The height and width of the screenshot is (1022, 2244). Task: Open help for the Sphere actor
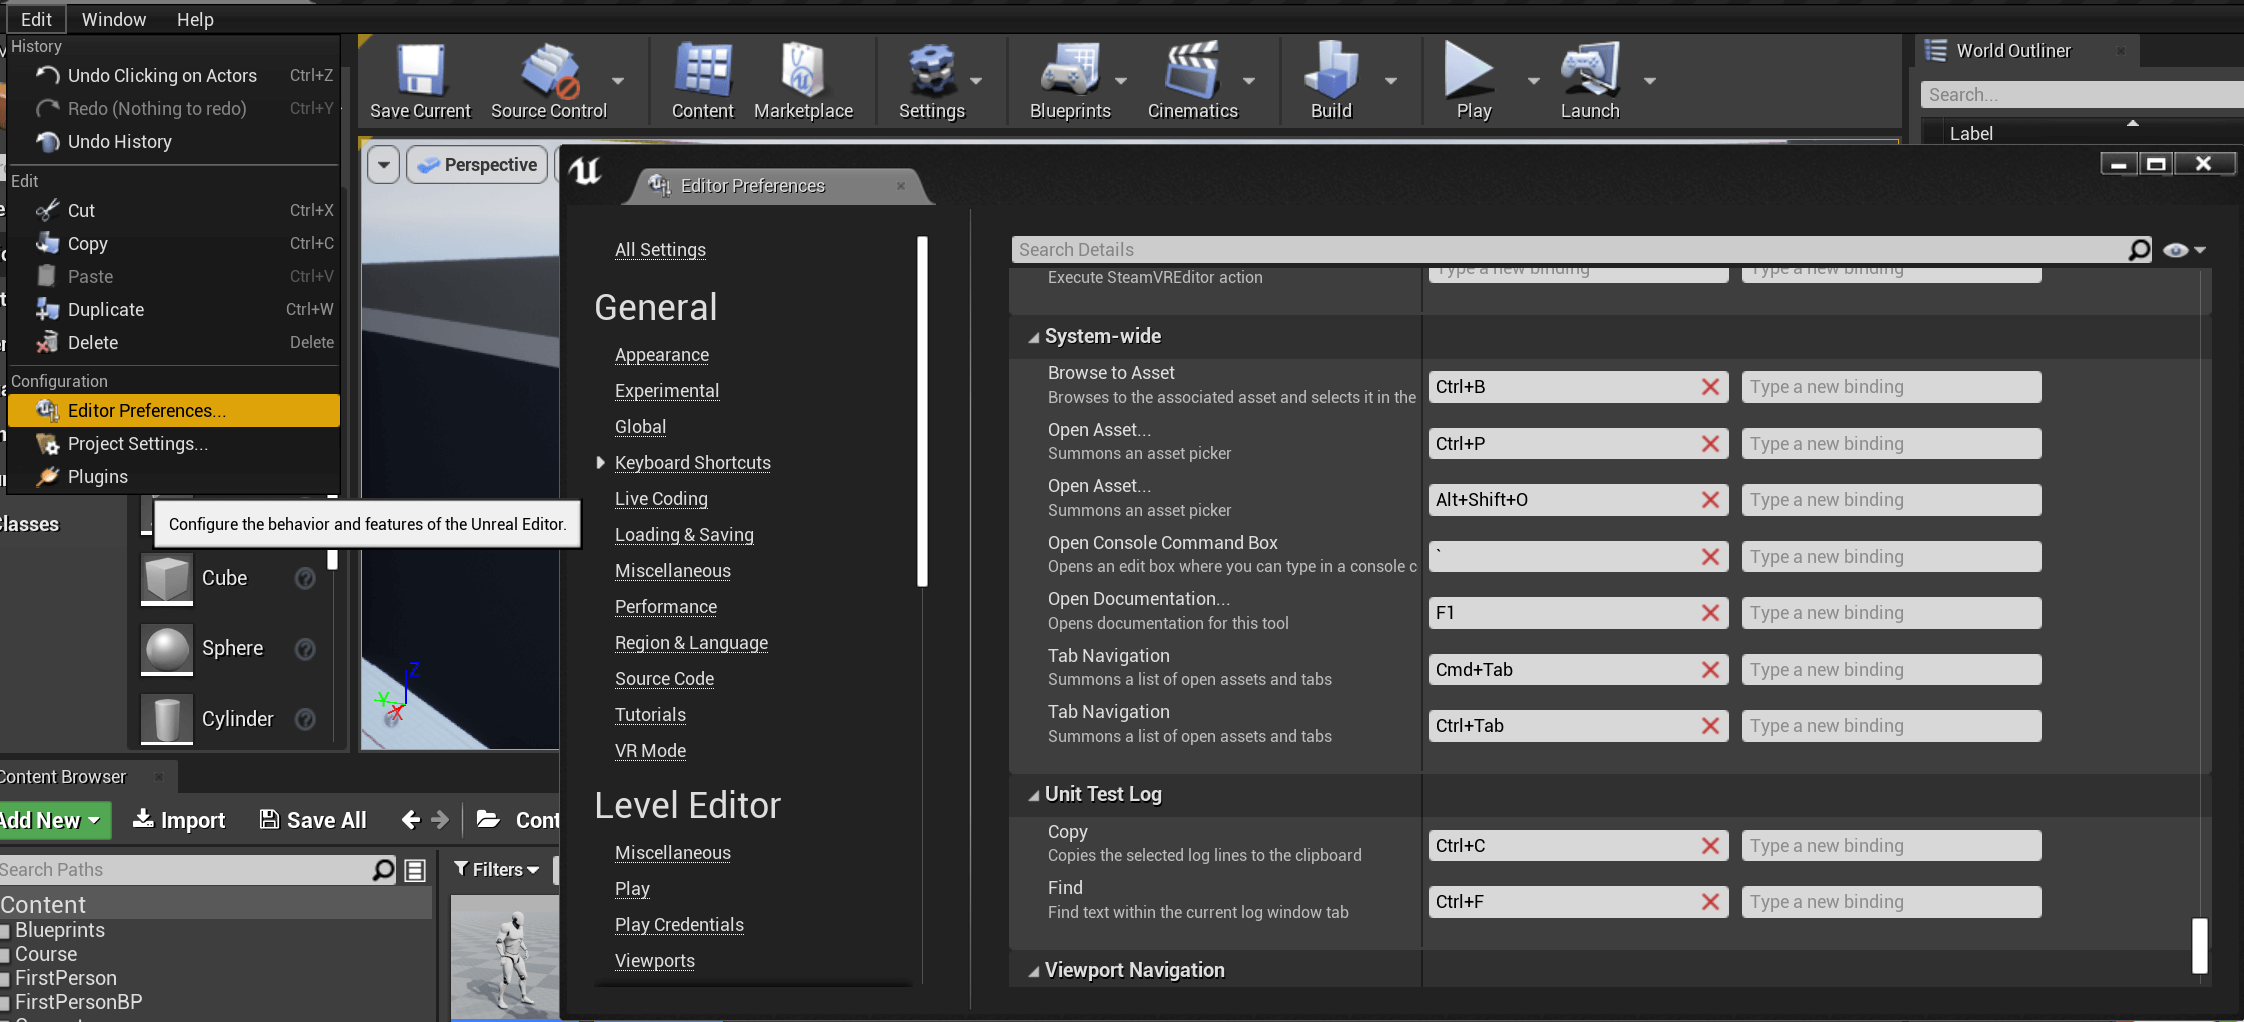305,649
